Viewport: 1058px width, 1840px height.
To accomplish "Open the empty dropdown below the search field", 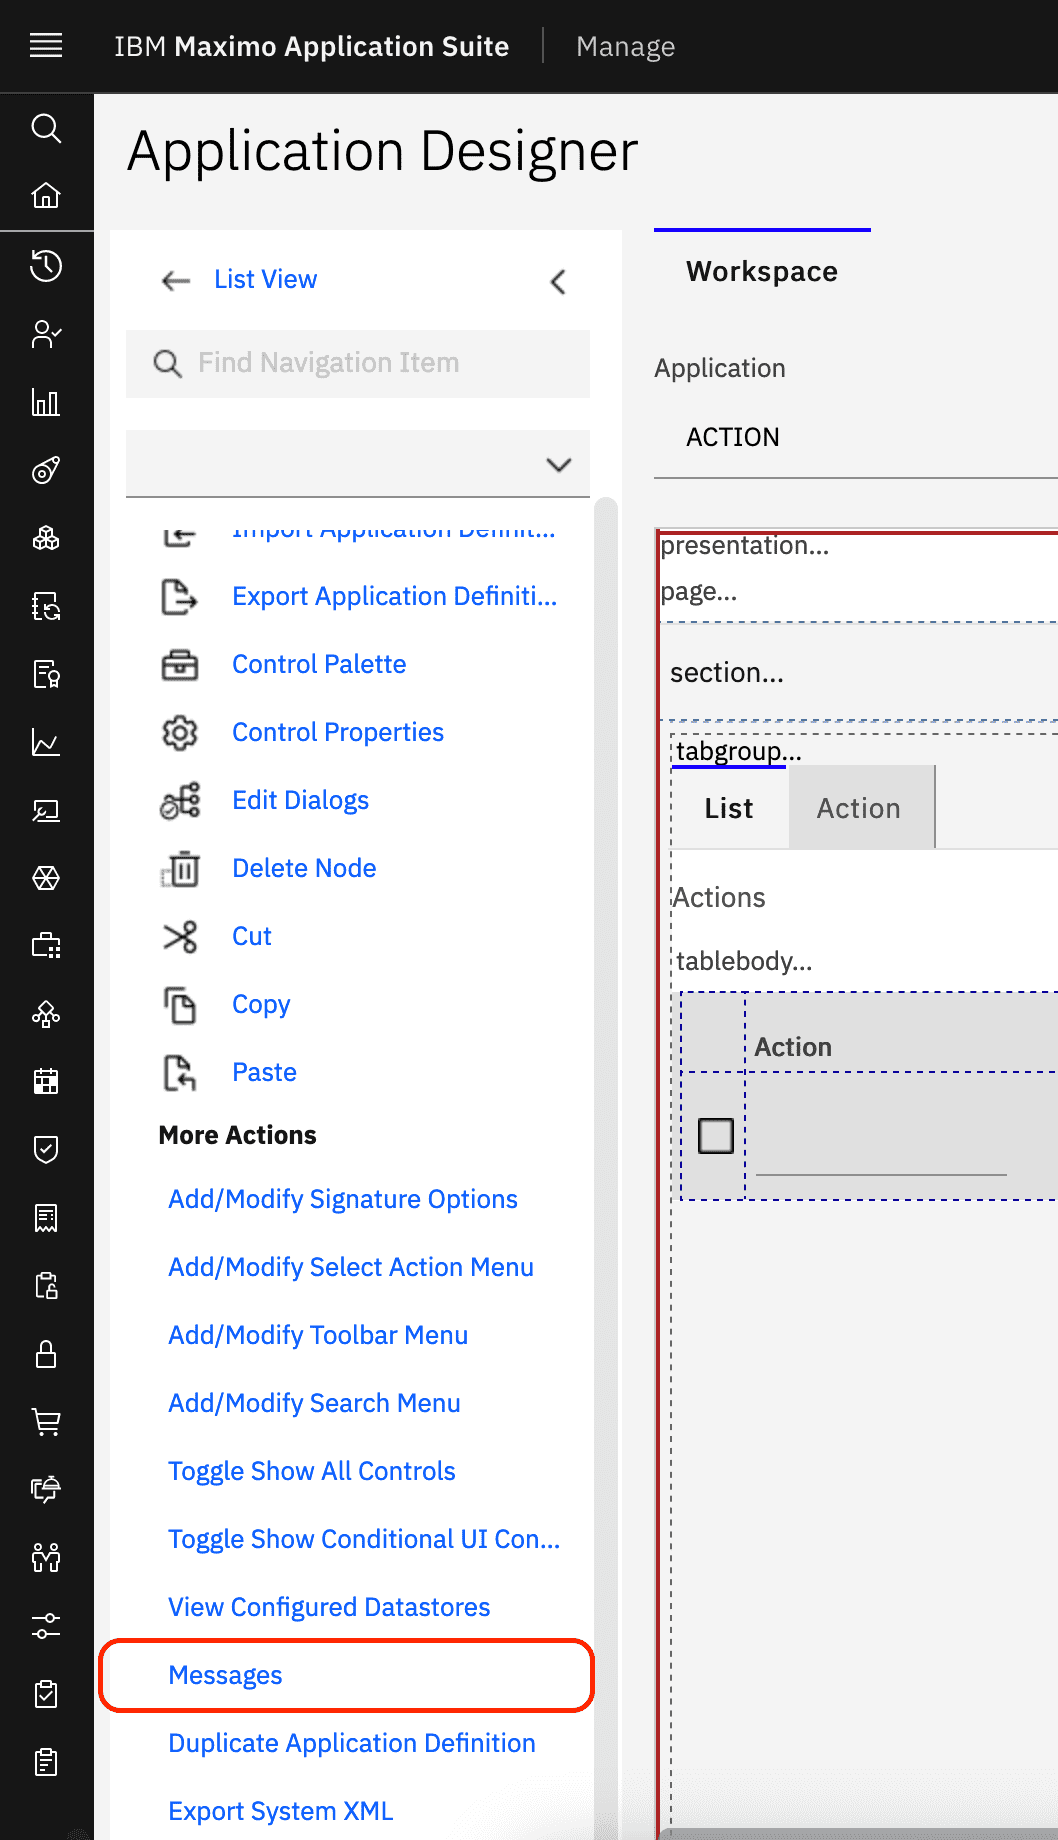I will coord(358,464).
